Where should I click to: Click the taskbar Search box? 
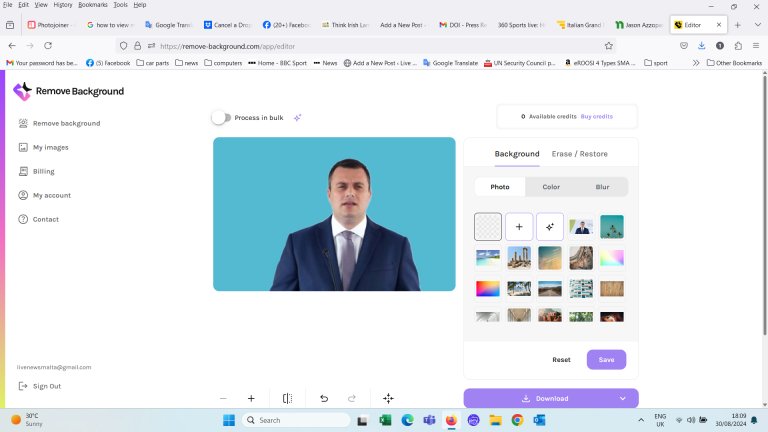click(296, 420)
